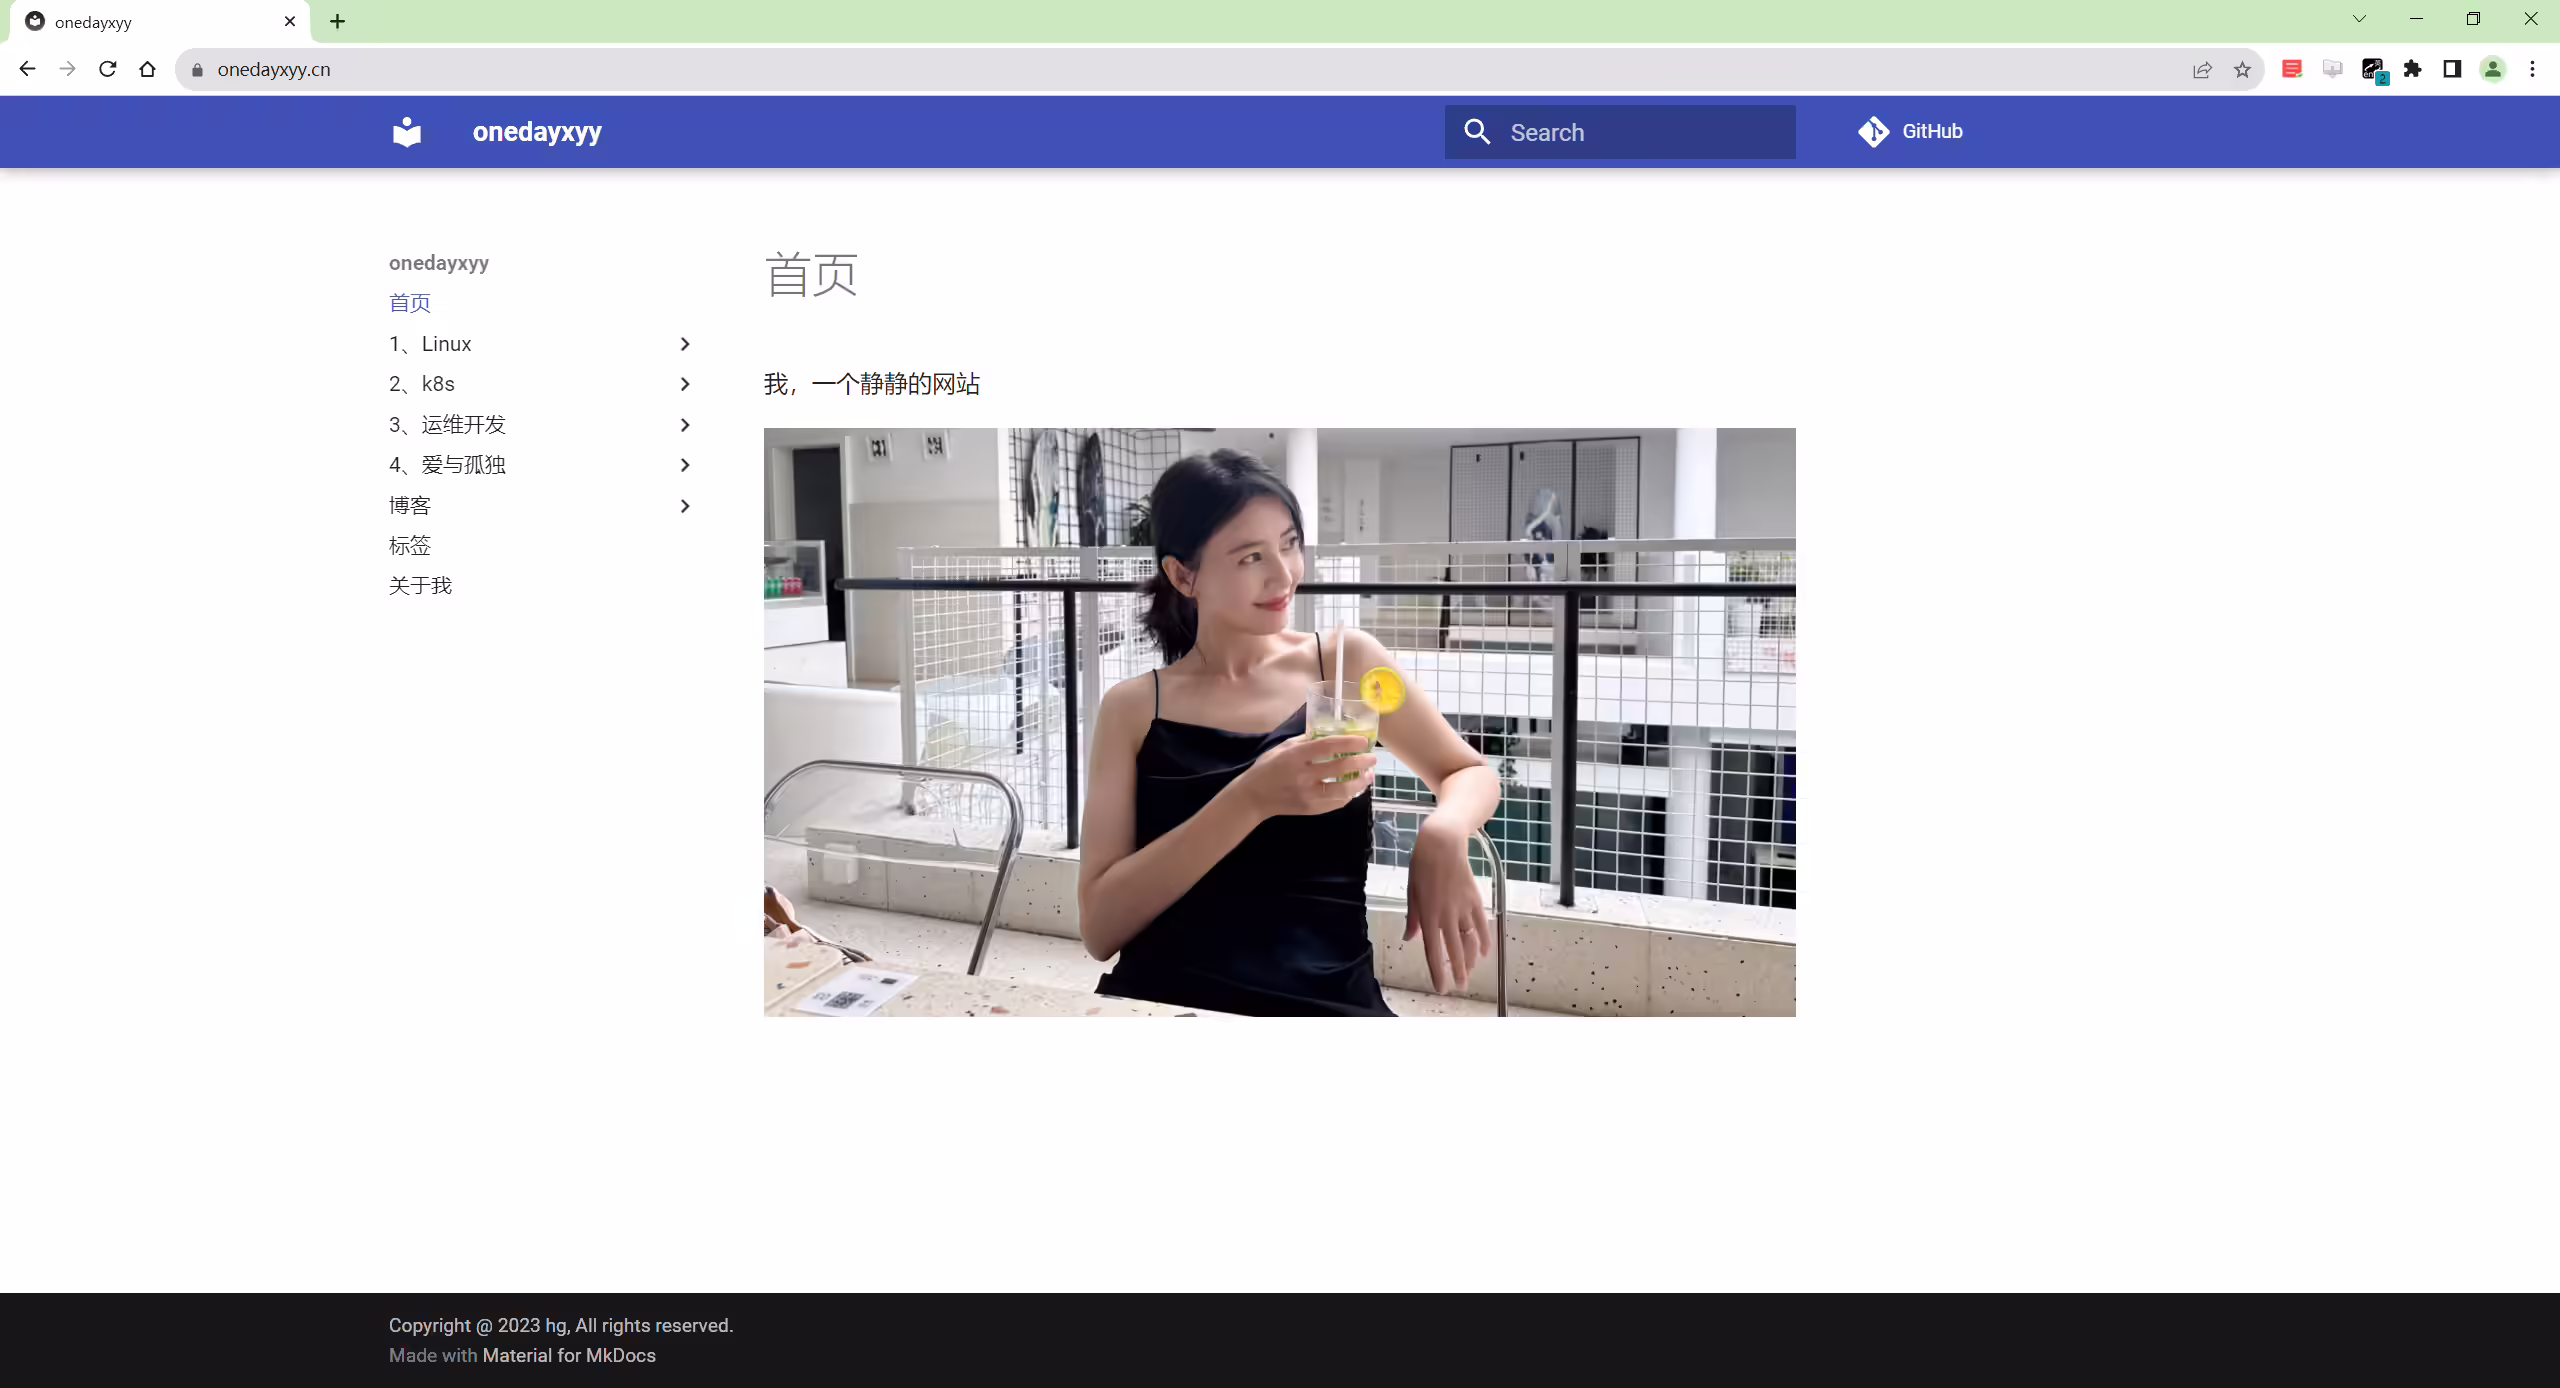The image size is (2560, 1388).
Task: Expand the 2、k8s section chevron
Action: [685, 384]
